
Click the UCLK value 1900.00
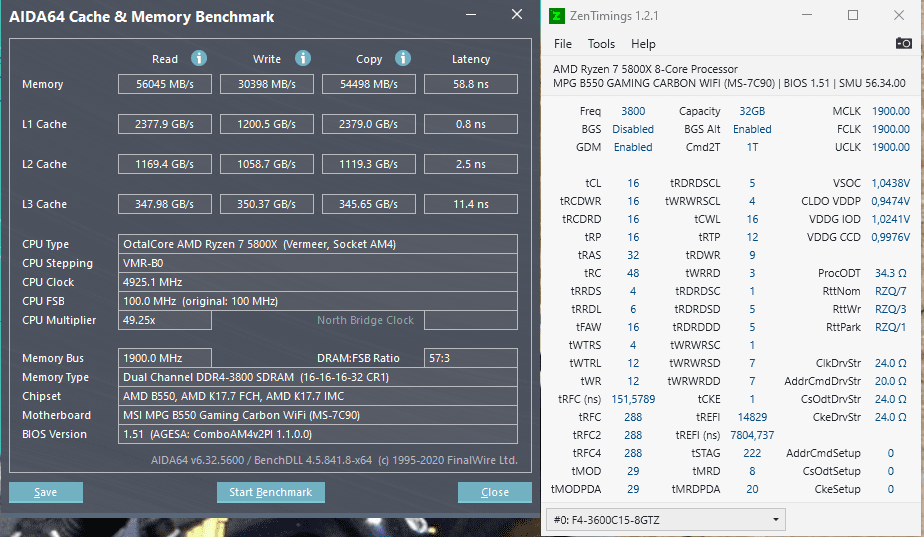pos(890,147)
